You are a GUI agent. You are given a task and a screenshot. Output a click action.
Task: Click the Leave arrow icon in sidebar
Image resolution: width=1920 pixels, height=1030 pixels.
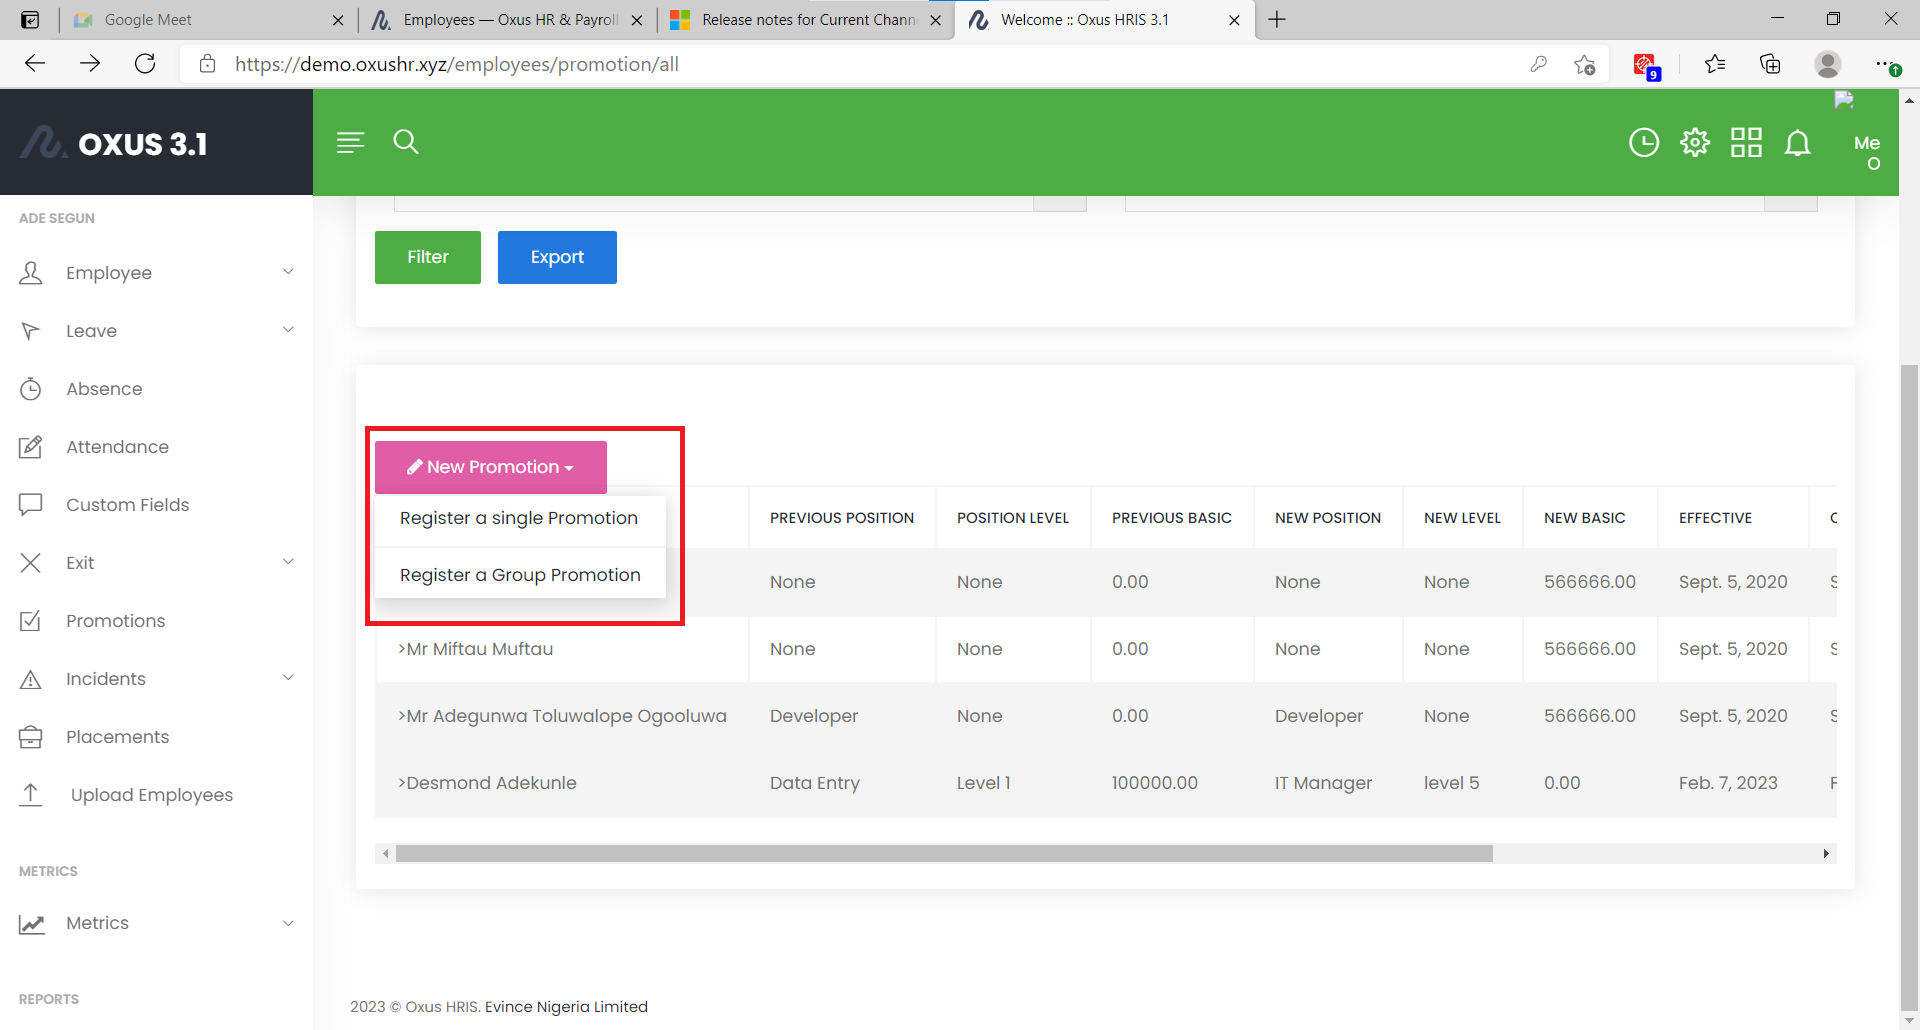(31, 331)
